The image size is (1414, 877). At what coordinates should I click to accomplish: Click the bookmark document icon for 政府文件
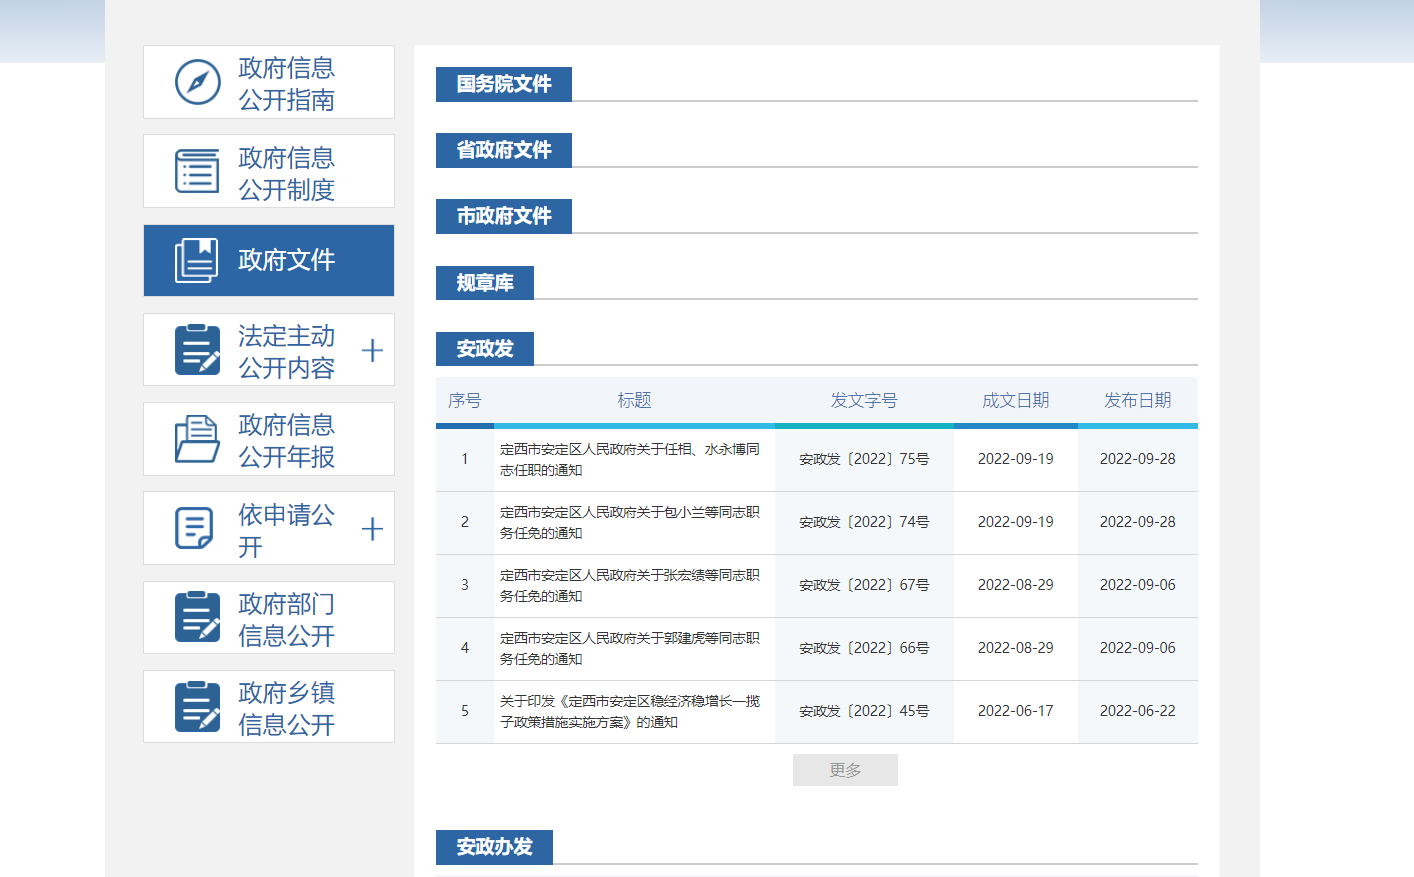pos(197,260)
